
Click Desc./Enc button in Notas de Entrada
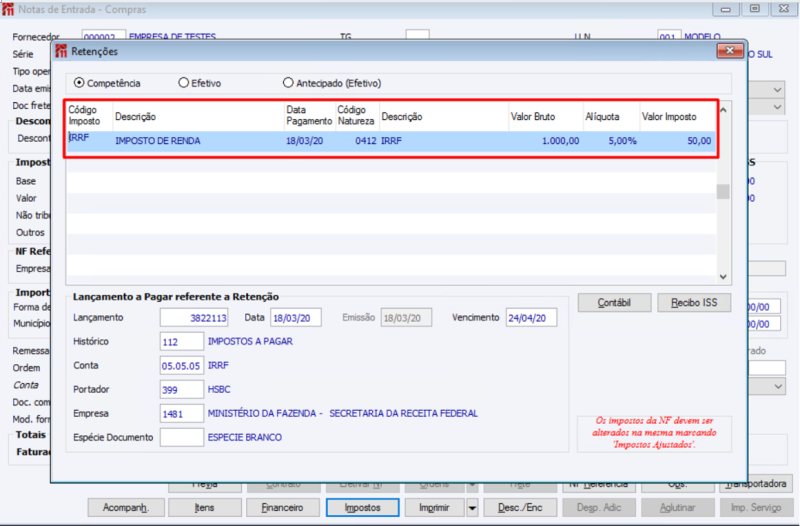pyautogui.click(x=520, y=508)
